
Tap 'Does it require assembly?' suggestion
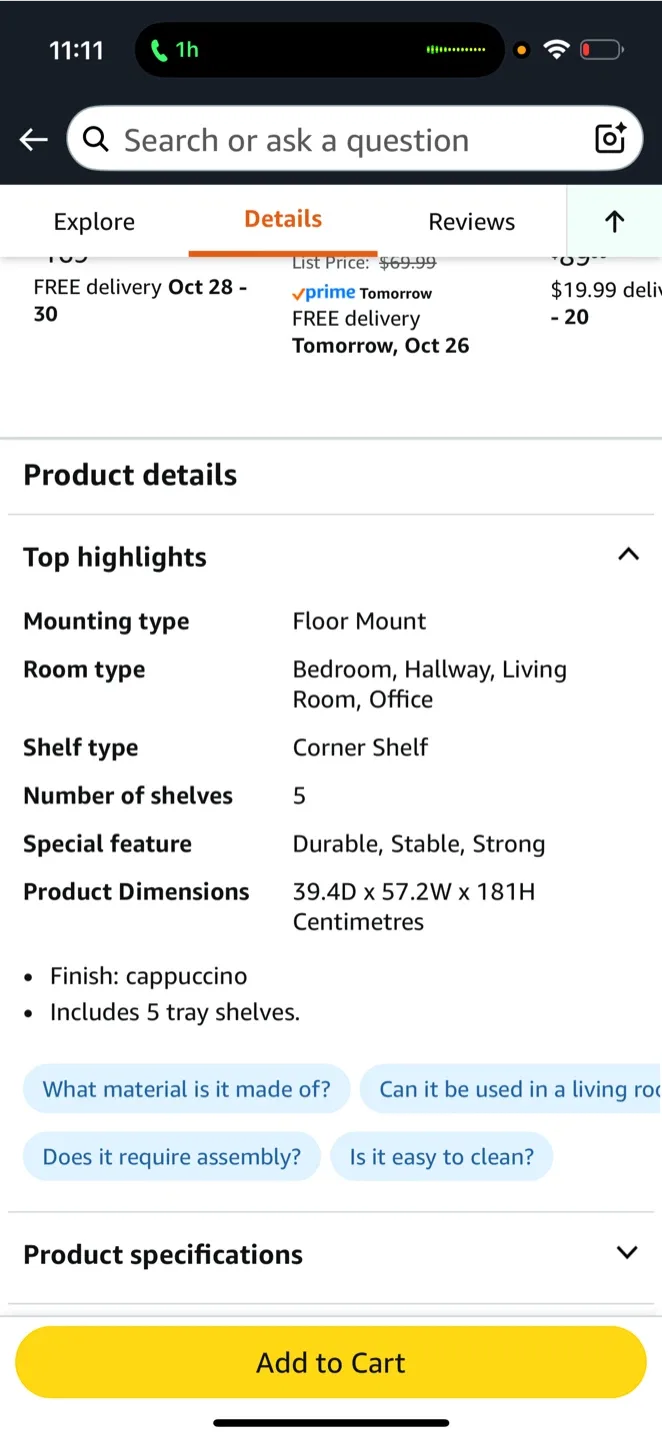pyautogui.click(x=171, y=1156)
